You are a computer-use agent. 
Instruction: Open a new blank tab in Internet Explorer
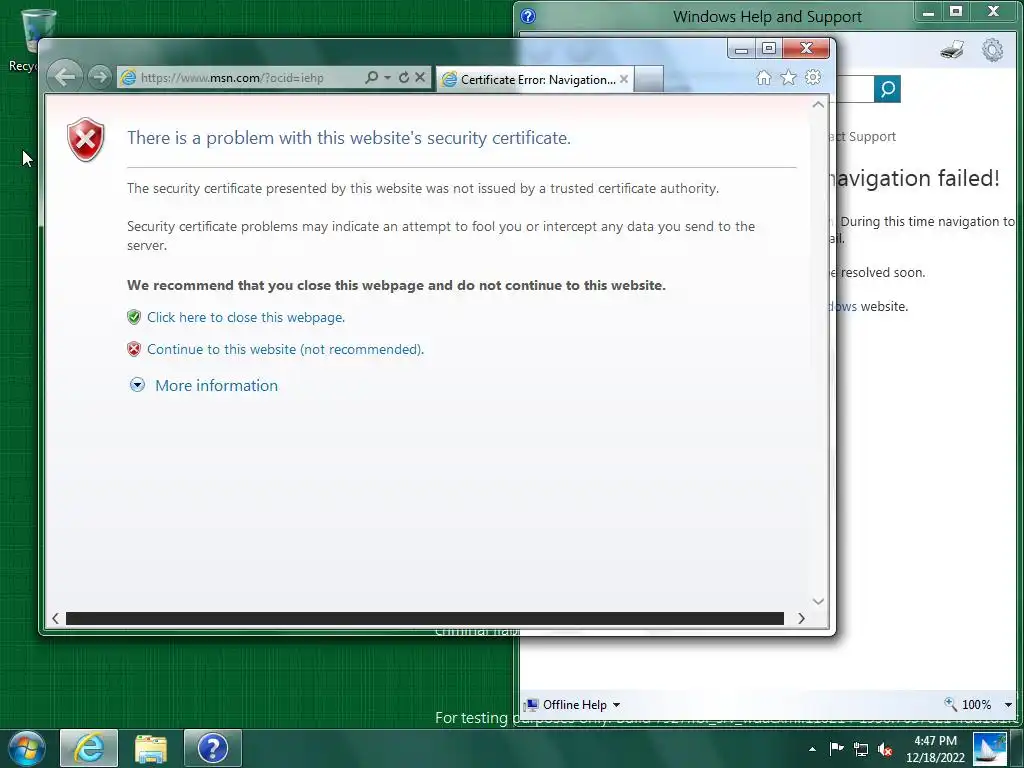pyautogui.click(x=648, y=79)
